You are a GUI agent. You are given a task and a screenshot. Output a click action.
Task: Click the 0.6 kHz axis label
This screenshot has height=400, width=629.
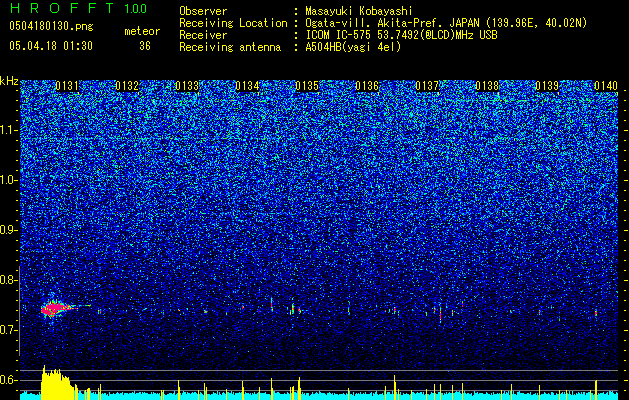coord(9,380)
